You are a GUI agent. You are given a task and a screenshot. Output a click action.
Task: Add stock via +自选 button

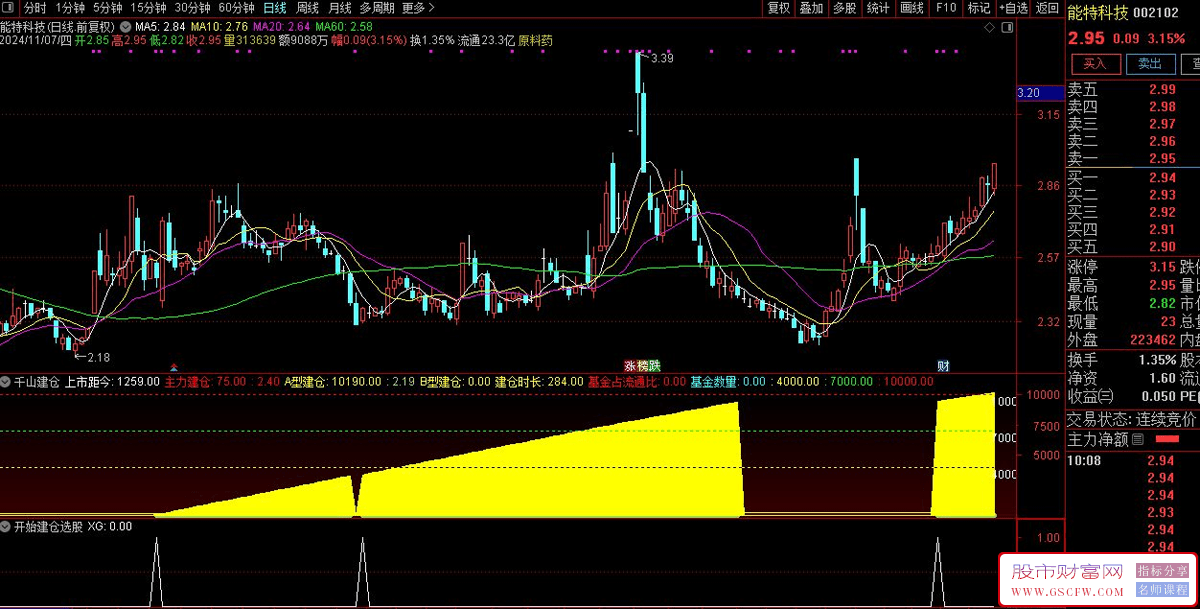(1013, 8)
